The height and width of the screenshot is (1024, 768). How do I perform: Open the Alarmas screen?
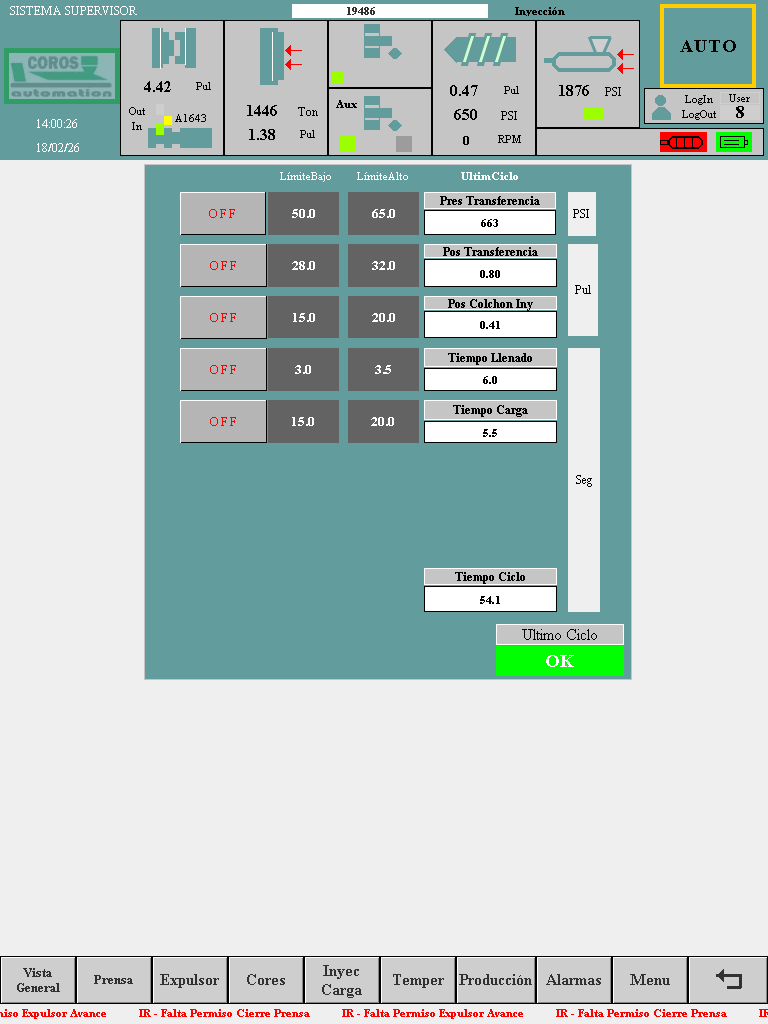tap(574, 980)
